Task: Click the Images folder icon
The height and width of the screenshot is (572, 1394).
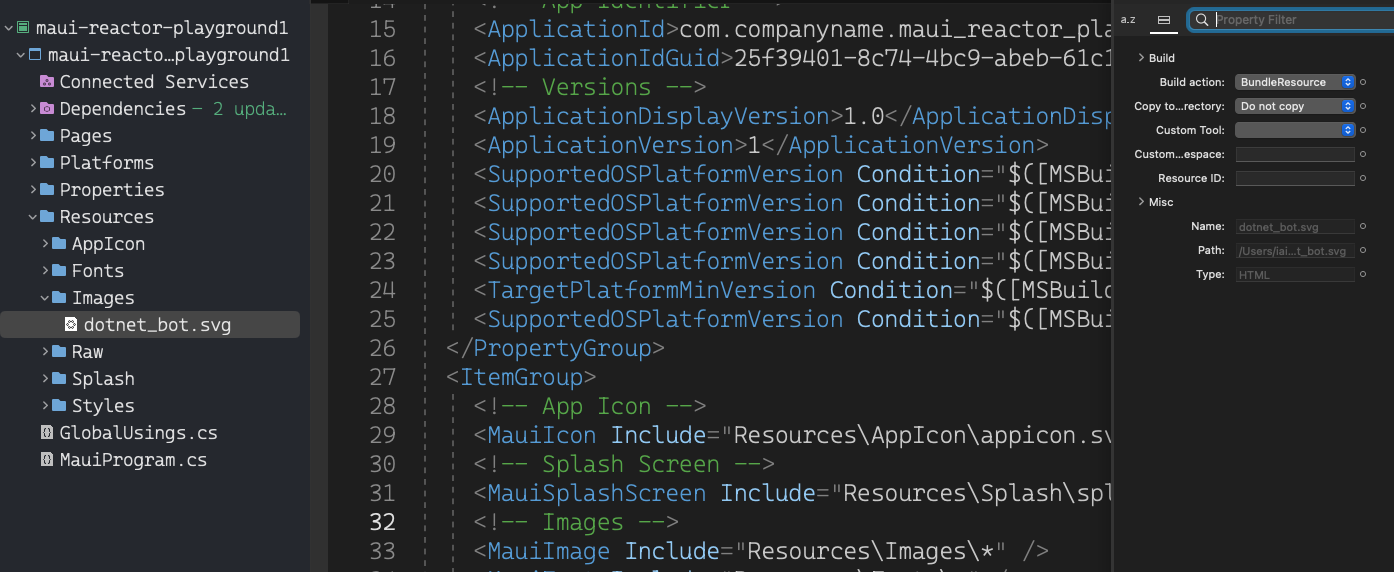Action: (x=59, y=298)
